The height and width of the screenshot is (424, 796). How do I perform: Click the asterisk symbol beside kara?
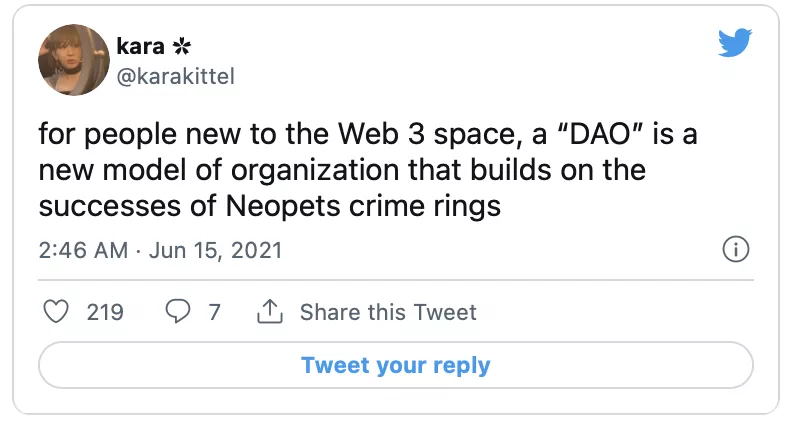182,47
